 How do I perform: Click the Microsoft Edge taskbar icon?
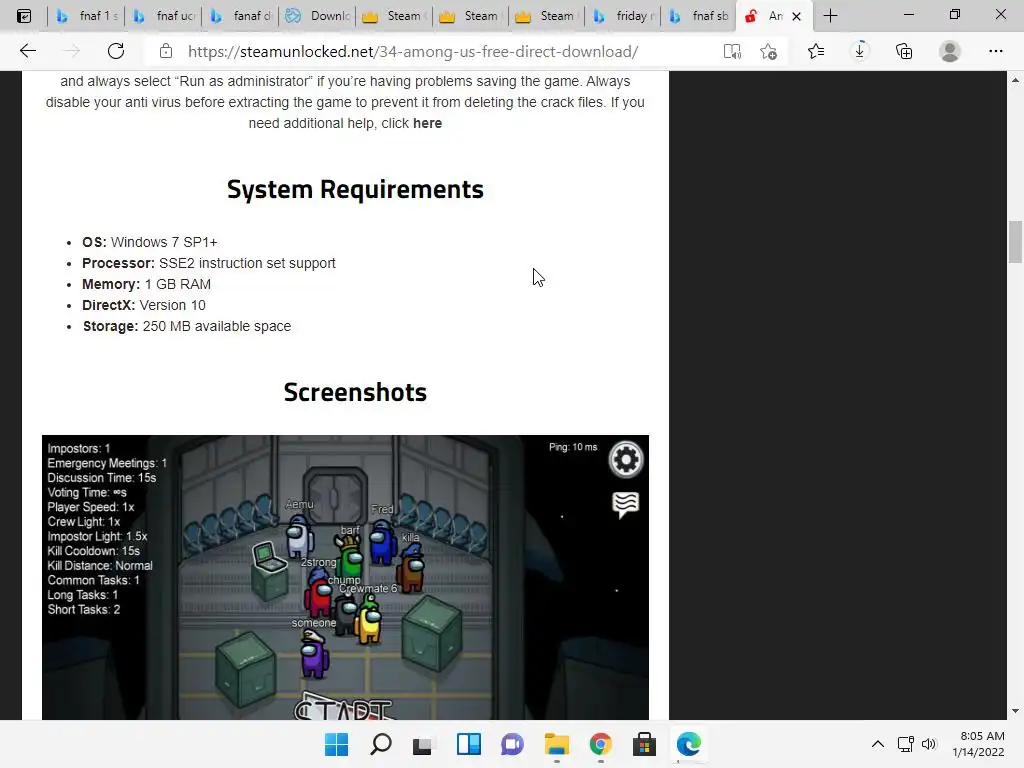coord(688,744)
